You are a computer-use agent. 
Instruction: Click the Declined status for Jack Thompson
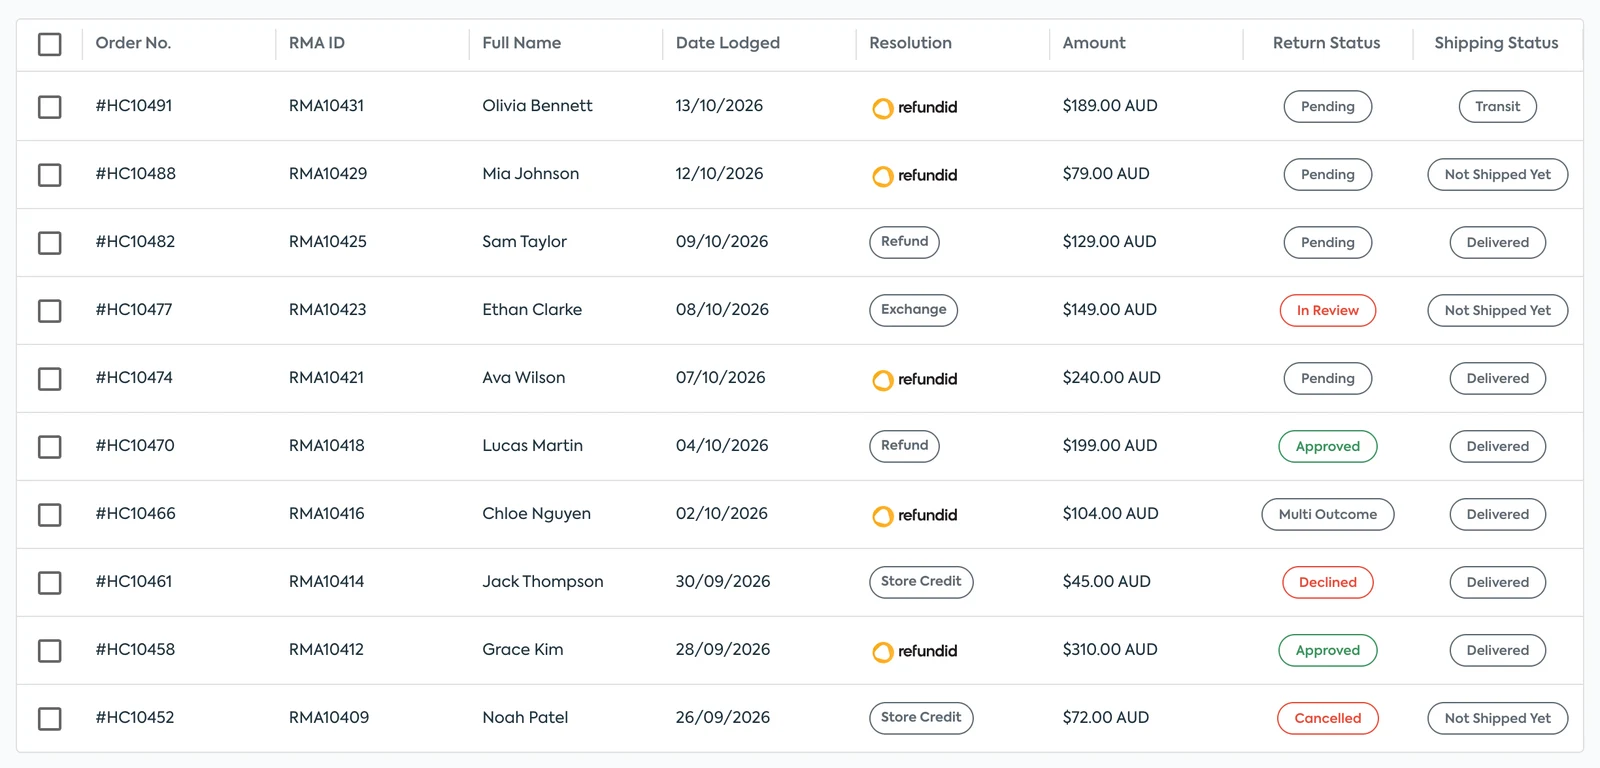click(x=1327, y=583)
